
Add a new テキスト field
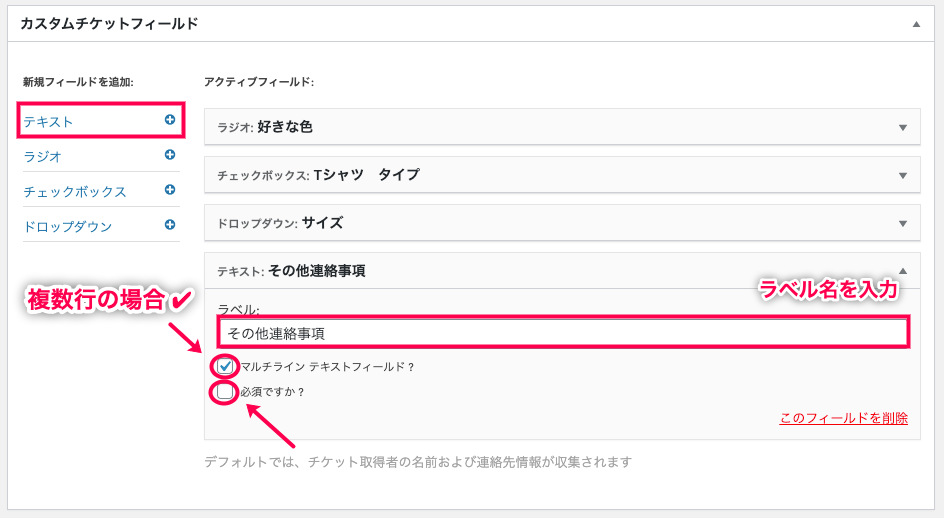(x=49, y=121)
